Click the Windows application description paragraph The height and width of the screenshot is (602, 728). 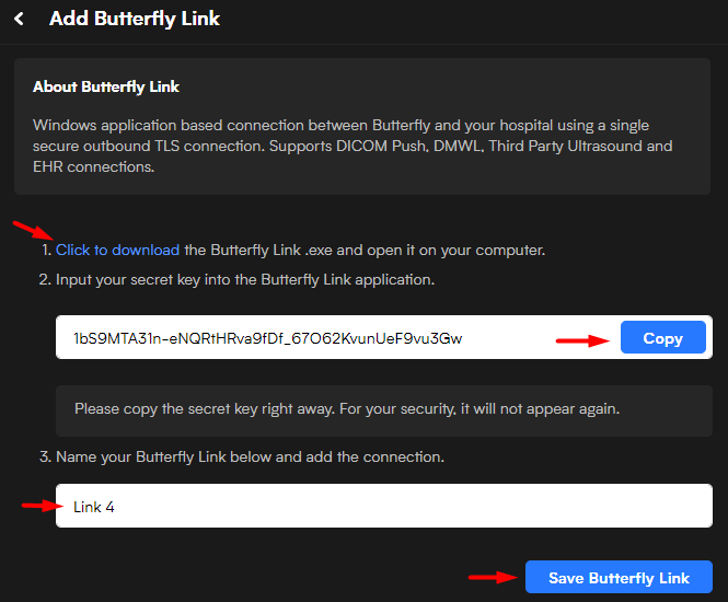[353, 146]
